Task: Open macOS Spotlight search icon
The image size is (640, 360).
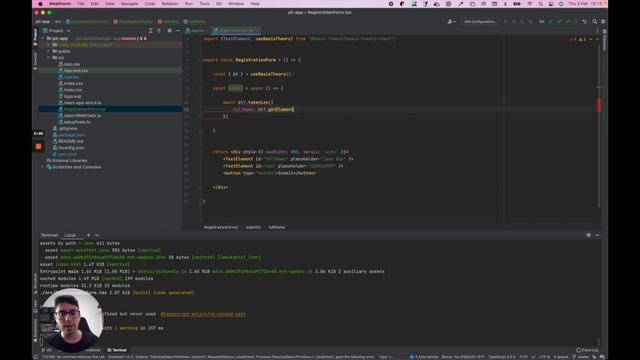Action: pyautogui.click(x=540, y=4)
